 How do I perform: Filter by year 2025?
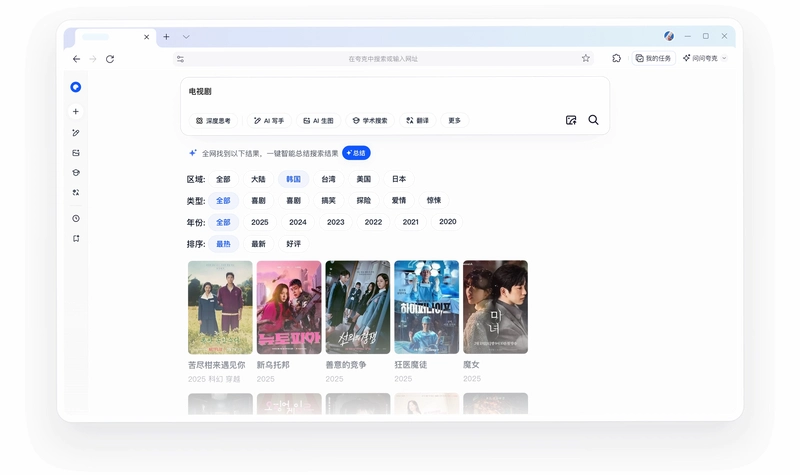click(x=260, y=222)
